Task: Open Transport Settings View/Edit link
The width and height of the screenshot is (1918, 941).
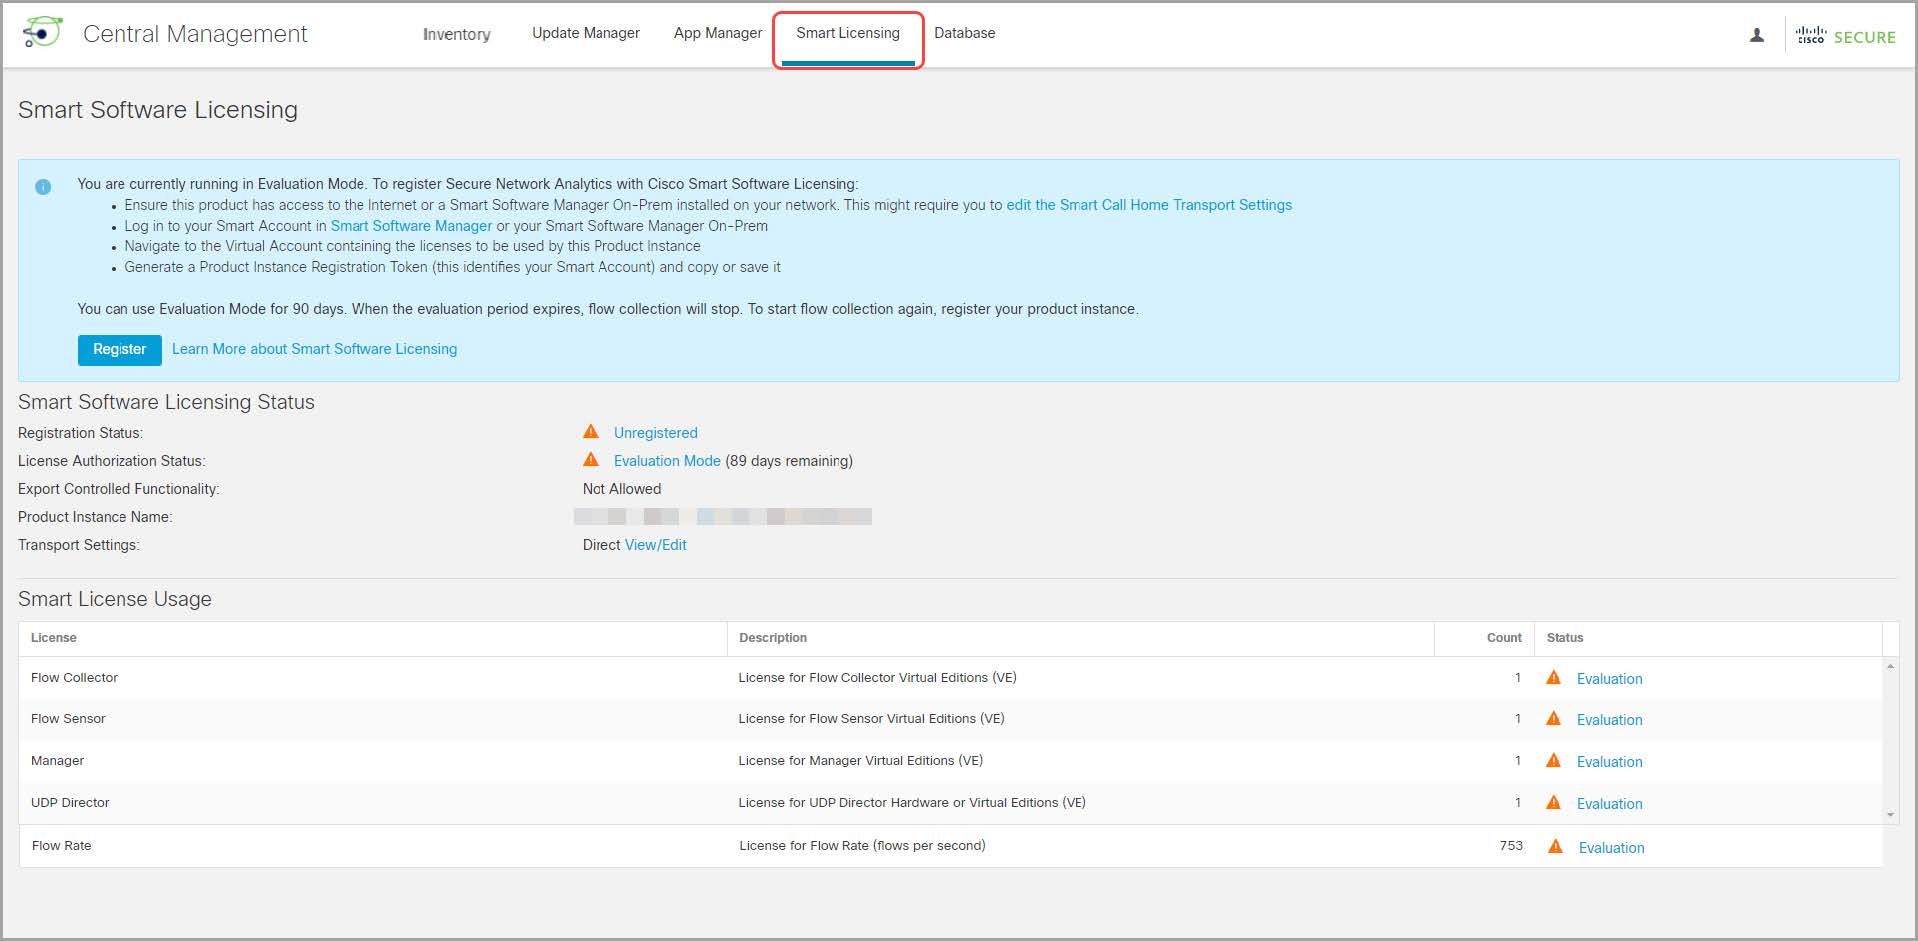Action: (656, 545)
